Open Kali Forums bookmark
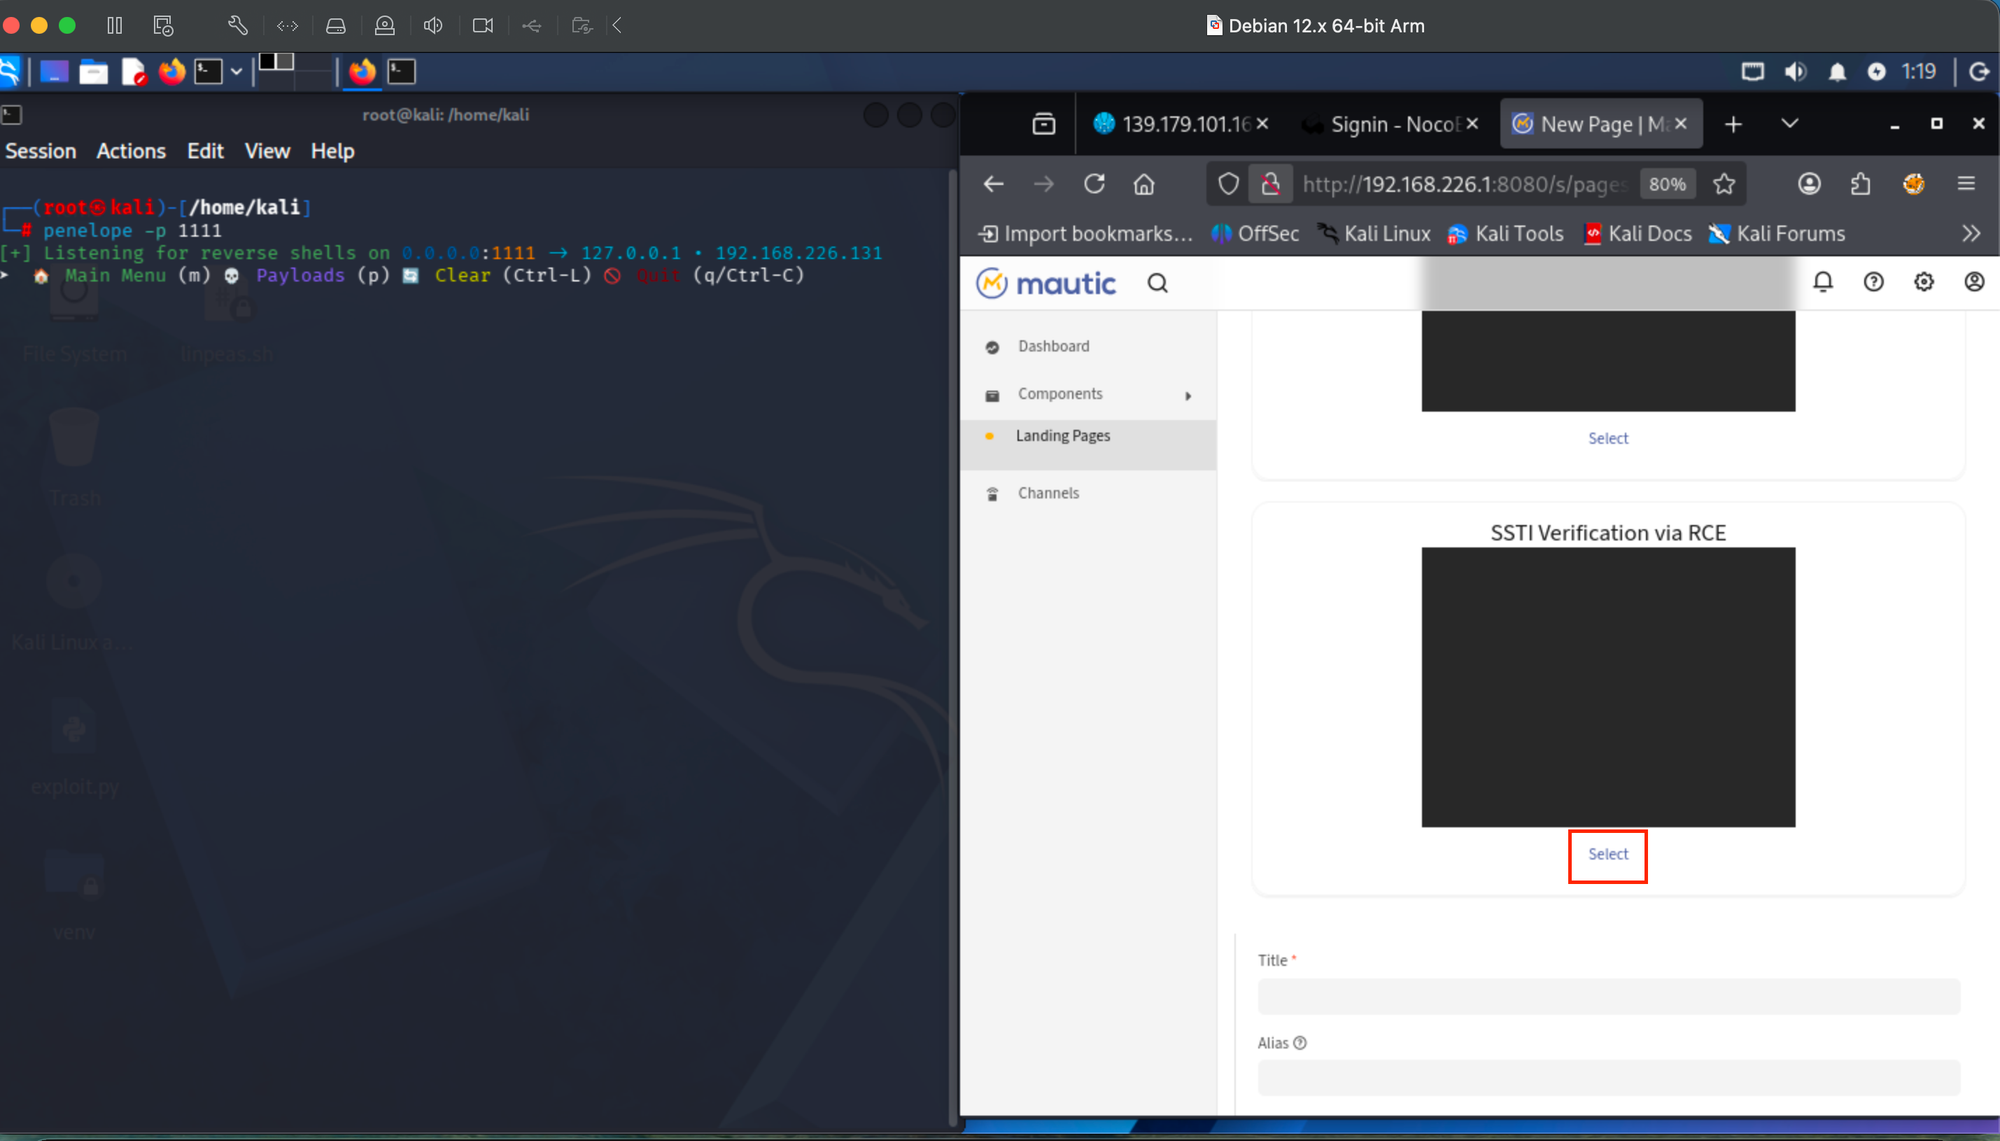Viewport: 2000px width, 1141px height. click(1777, 234)
